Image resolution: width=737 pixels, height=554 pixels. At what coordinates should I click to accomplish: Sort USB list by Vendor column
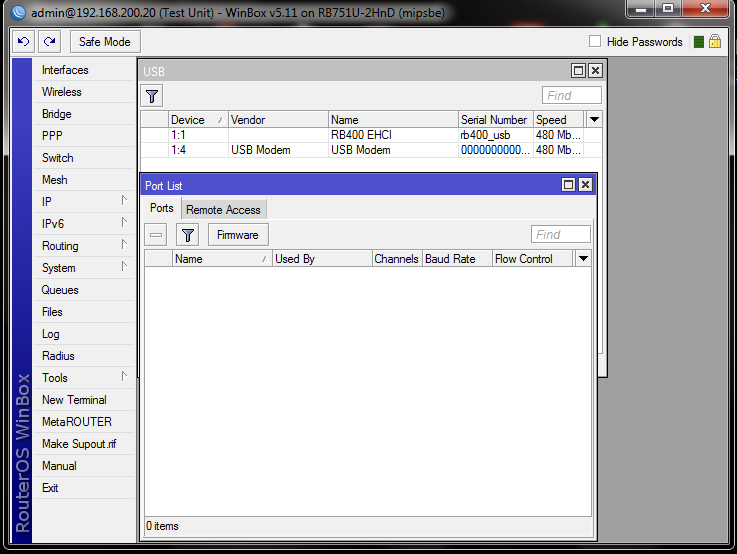(278, 120)
